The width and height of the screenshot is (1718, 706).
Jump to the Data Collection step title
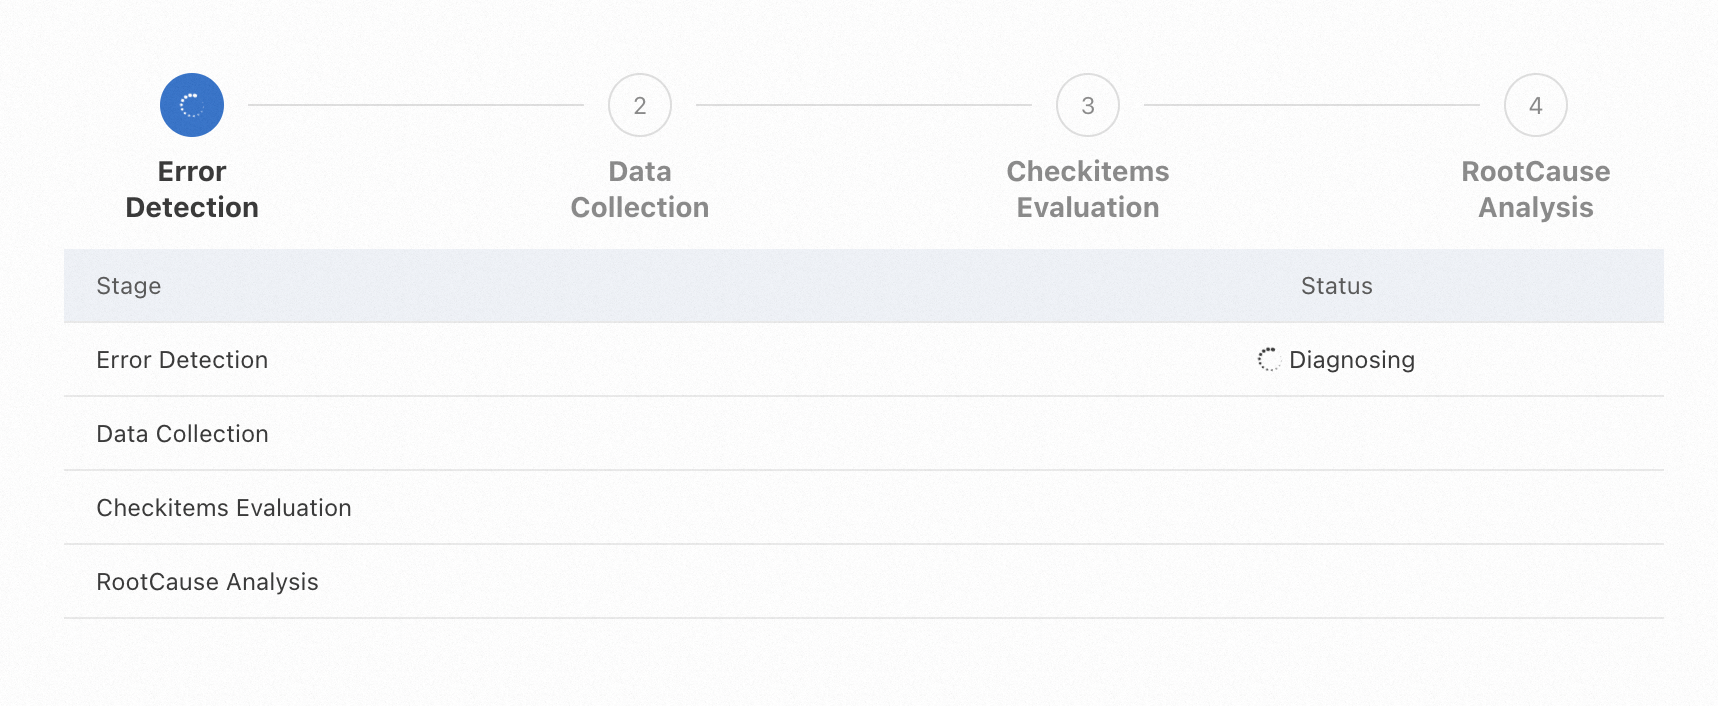pos(640,189)
